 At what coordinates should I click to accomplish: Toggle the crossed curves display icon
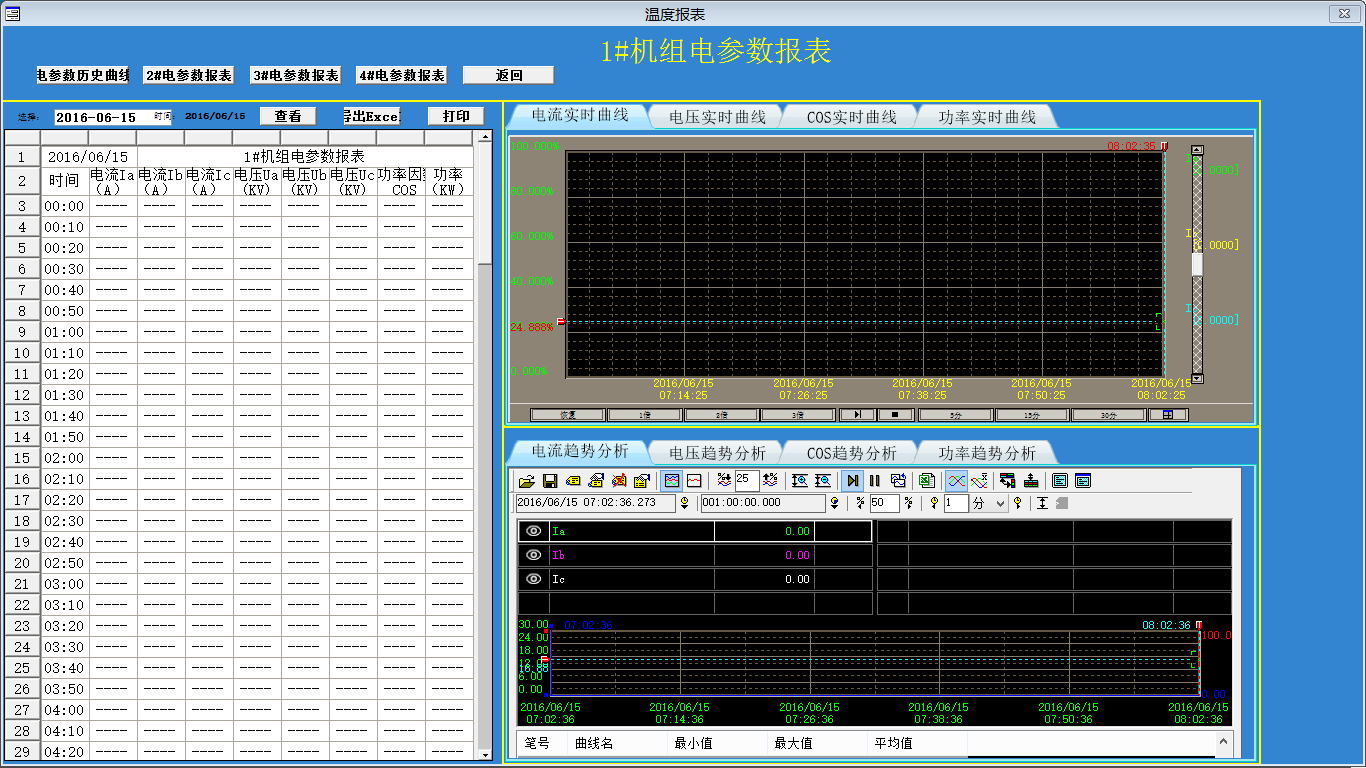tap(957, 481)
